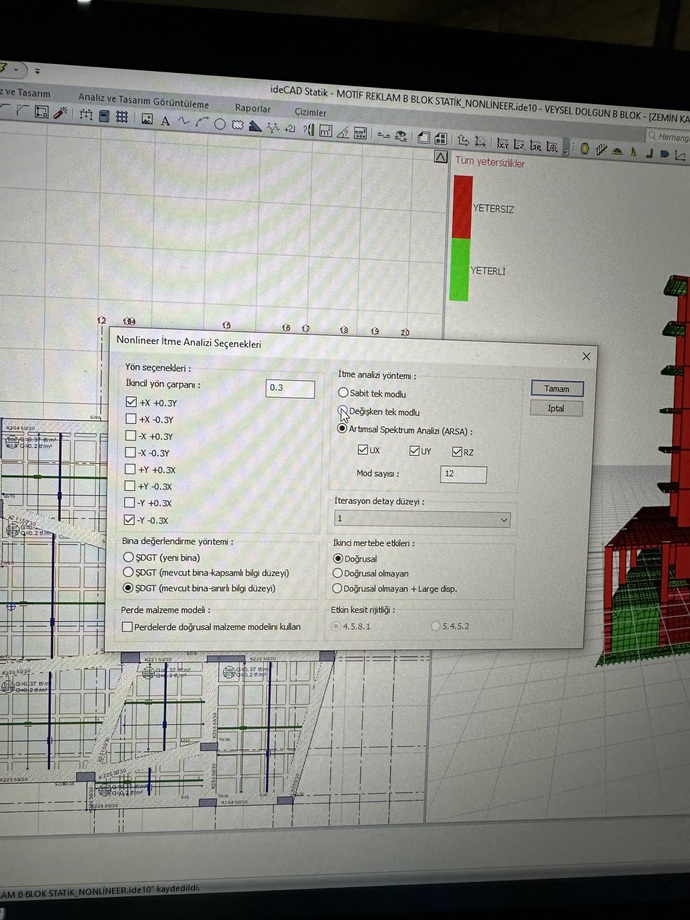Select 'Değişken tek modlu' radio option
This screenshot has width=690, height=920.
tap(343, 410)
